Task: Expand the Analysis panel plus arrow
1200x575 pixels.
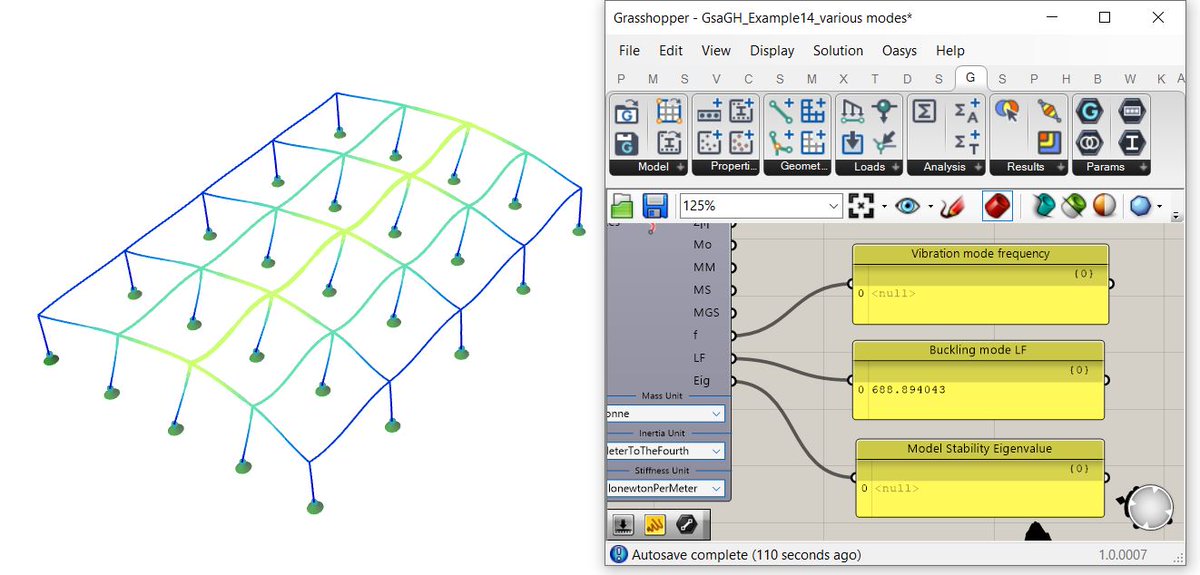Action: point(977,167)
